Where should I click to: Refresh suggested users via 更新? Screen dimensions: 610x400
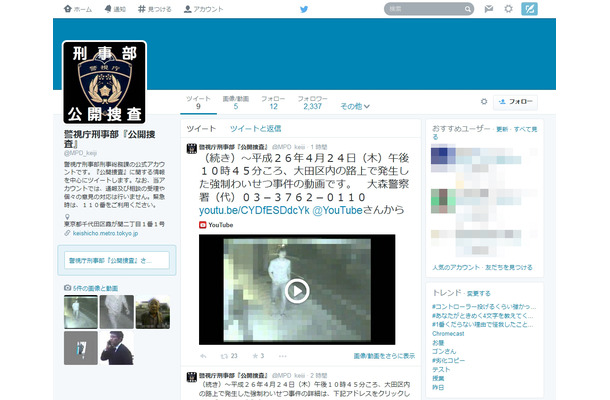coord(502,129)
